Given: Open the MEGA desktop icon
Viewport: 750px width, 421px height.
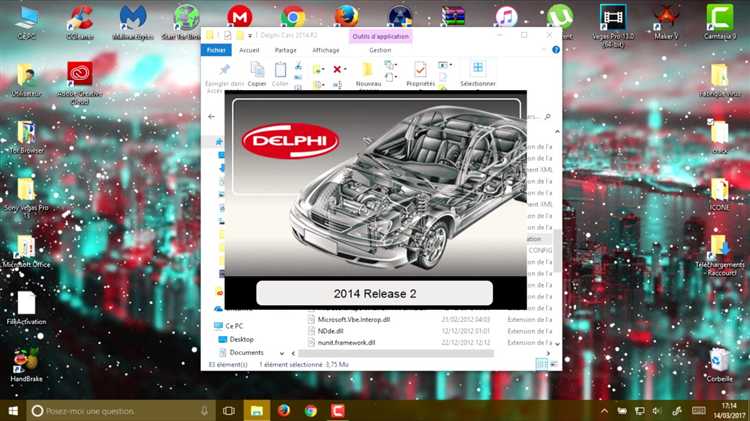Looking at the screenshot, I should [x=240, y=17].
